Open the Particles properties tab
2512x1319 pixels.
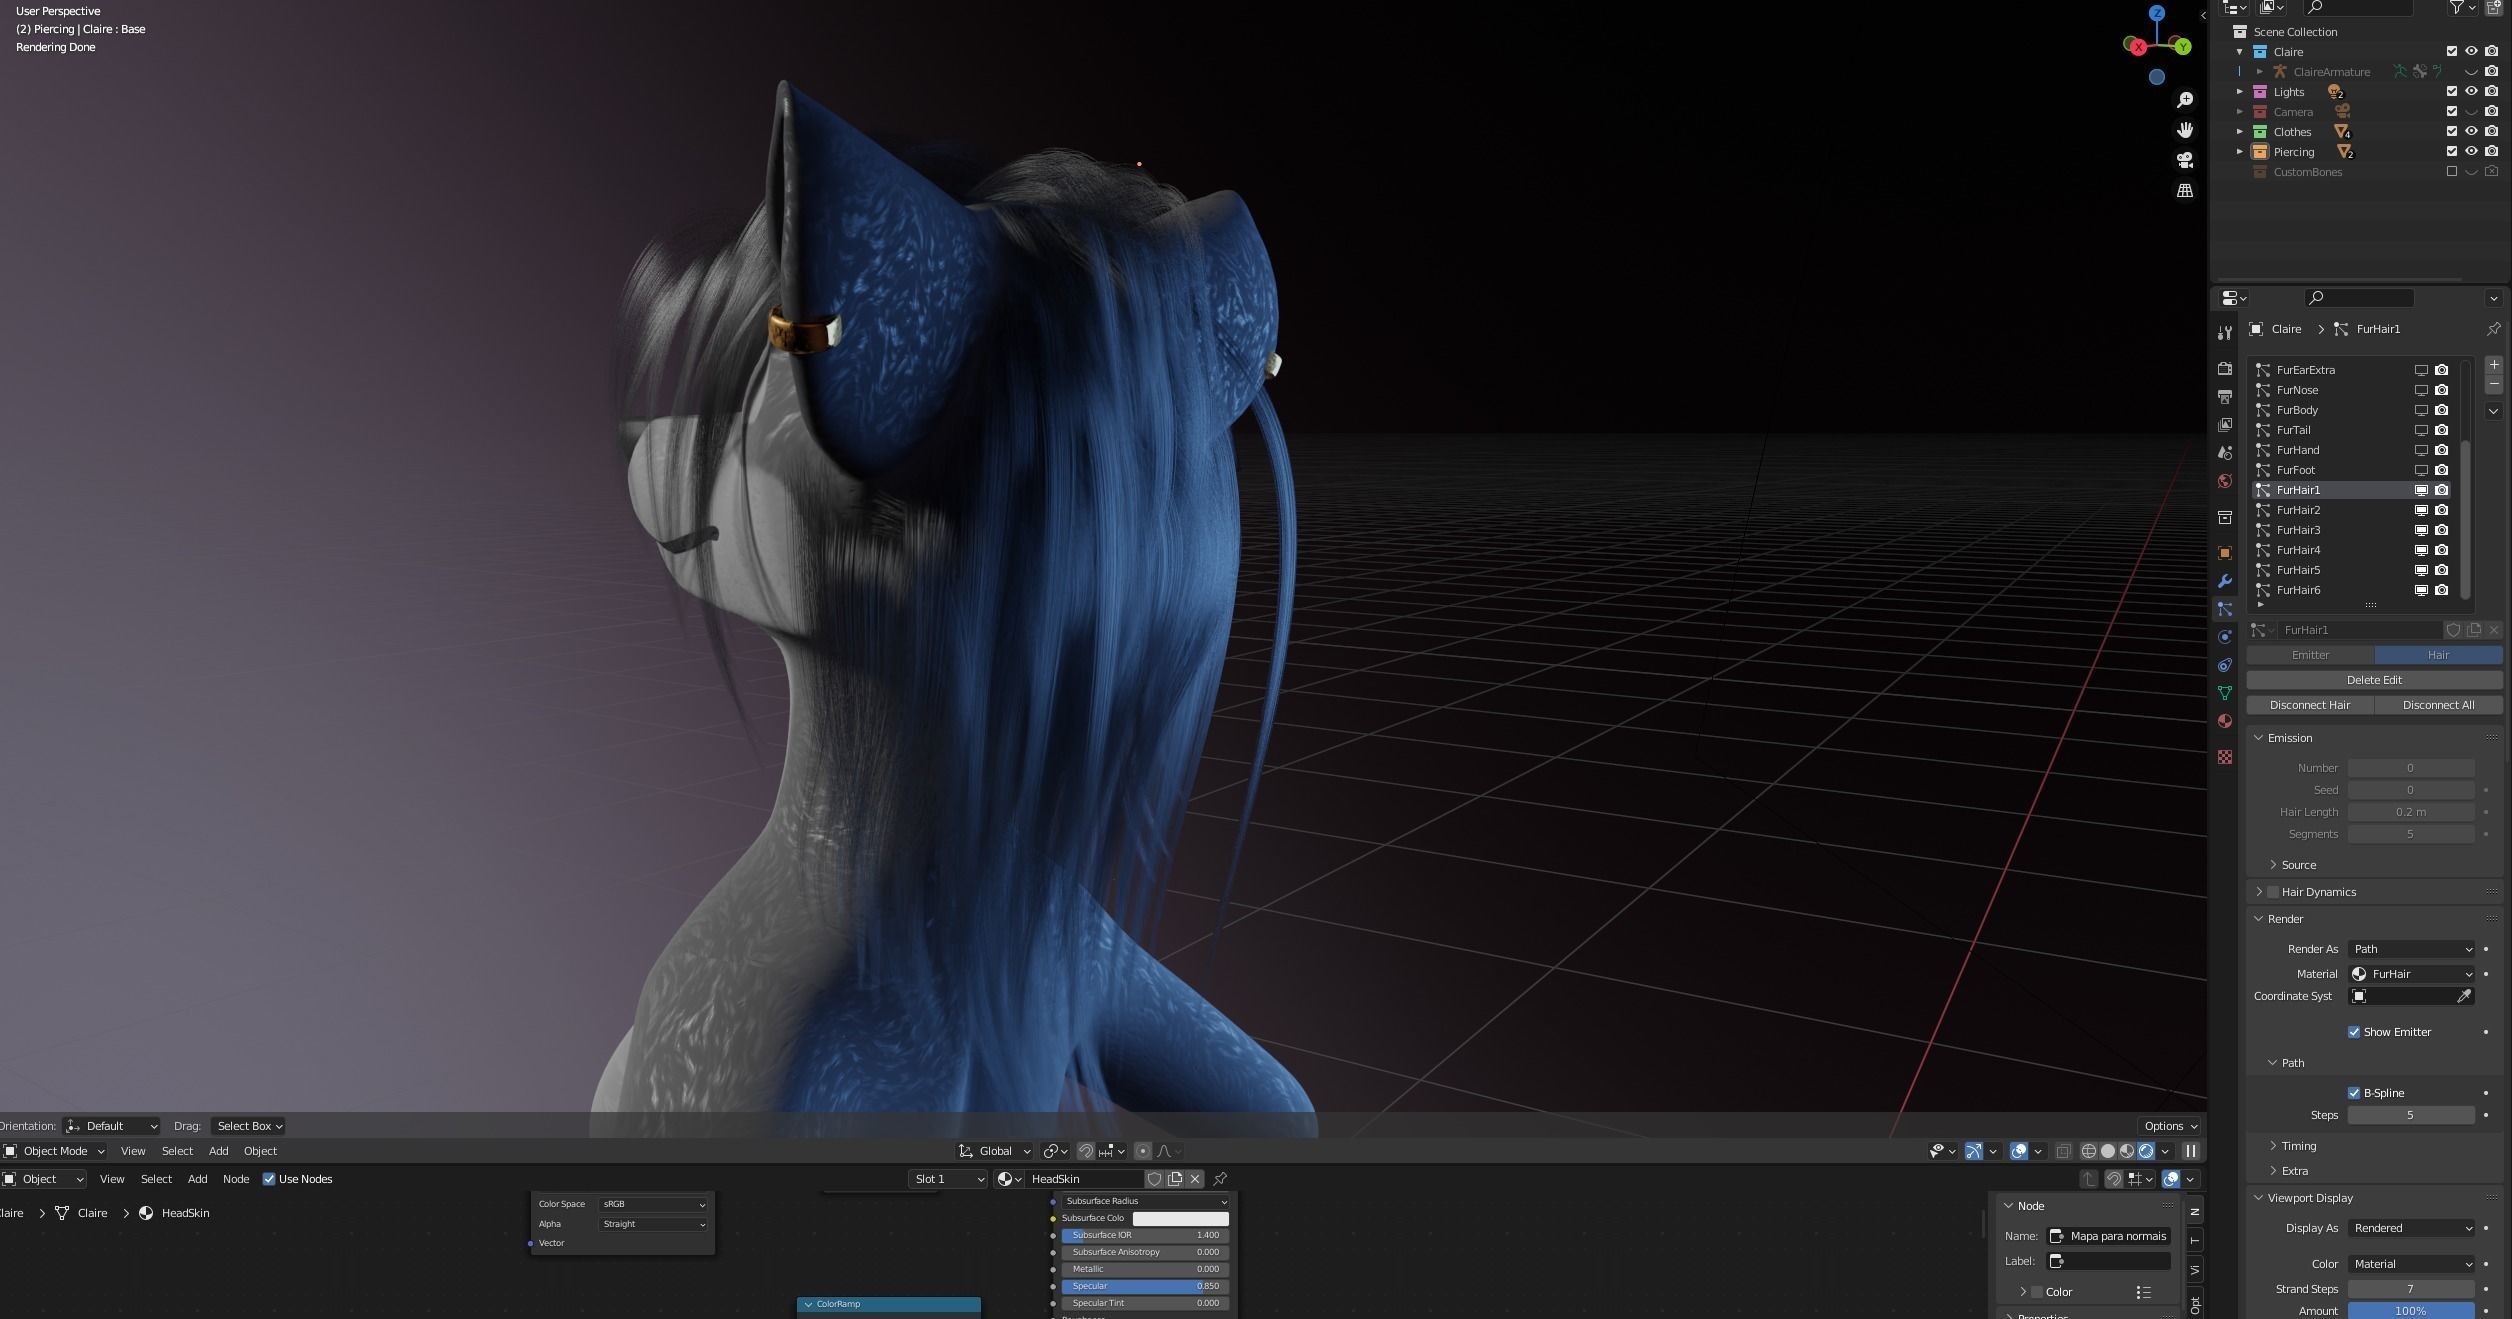click(2224, 609)
